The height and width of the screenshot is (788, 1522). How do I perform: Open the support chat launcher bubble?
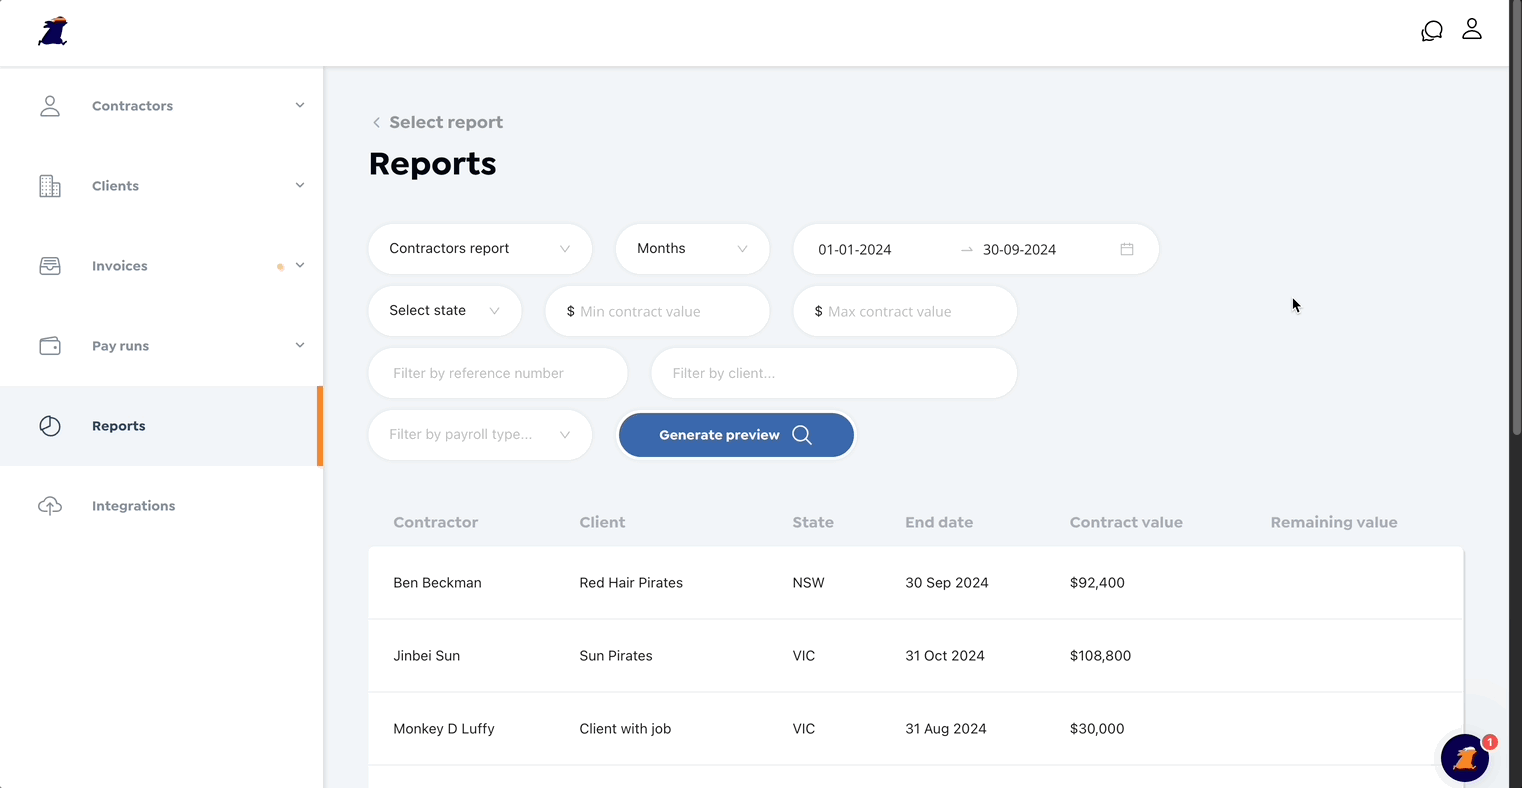(1465, 759)
